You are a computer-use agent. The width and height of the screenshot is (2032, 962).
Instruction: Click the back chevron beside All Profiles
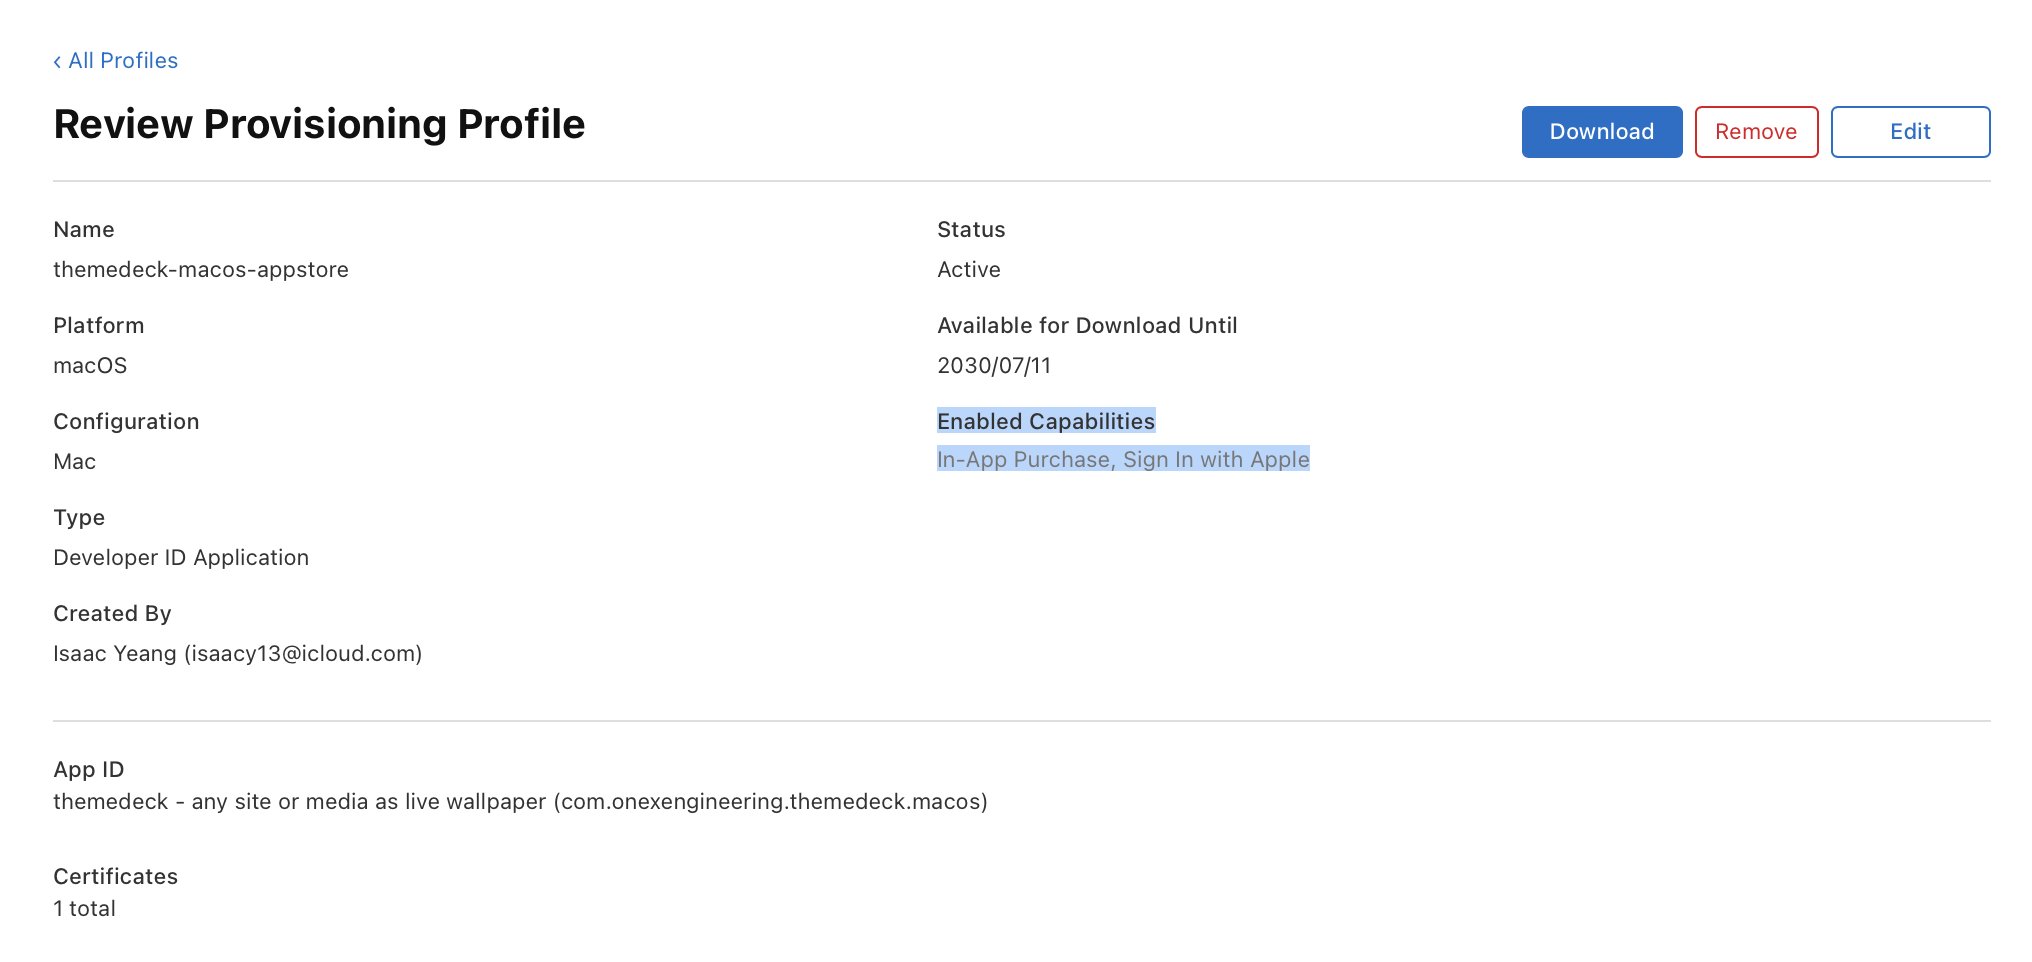(57, 62)
